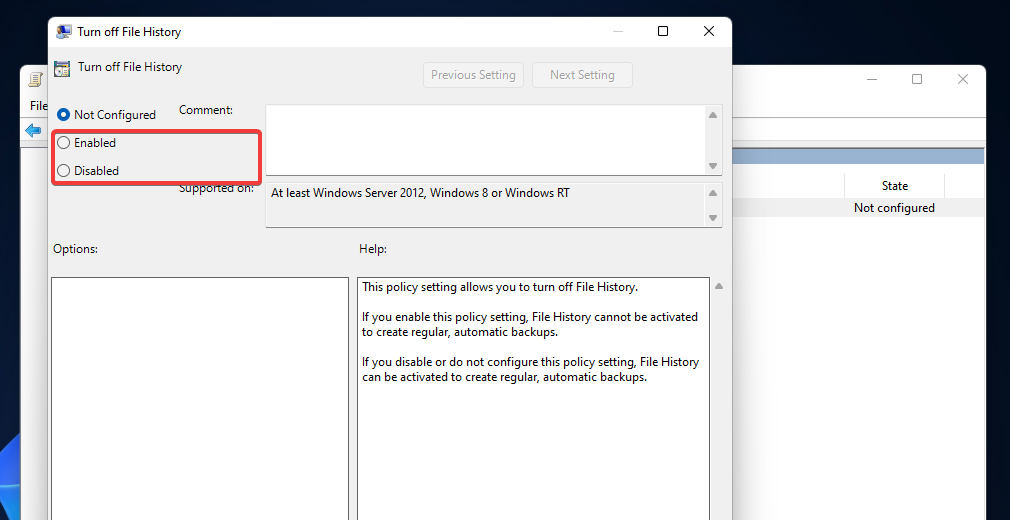Set the policy to Disabled

pyautogui.click(x=64, y=171)
